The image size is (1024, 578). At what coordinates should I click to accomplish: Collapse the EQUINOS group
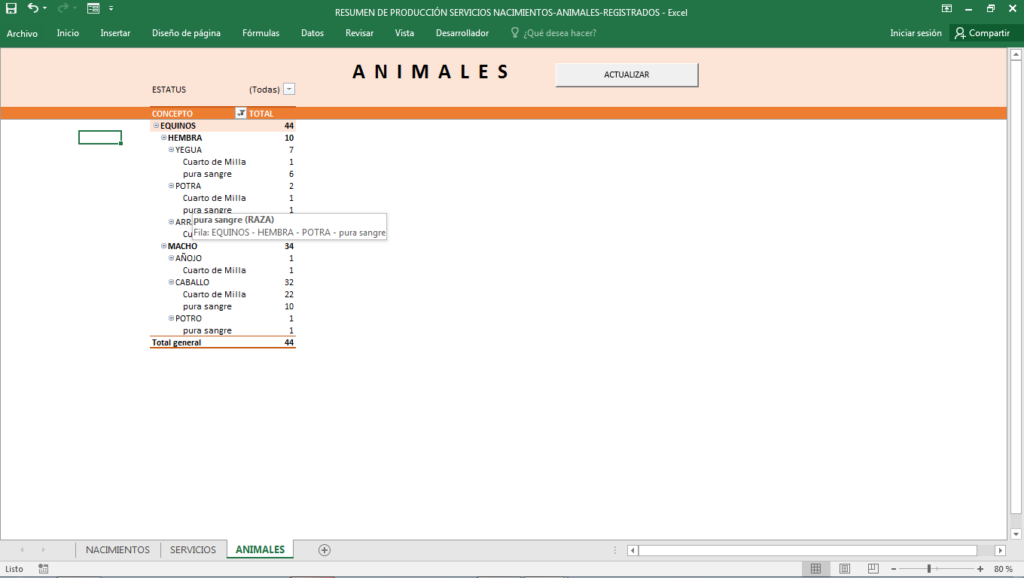tap(156, 125)
